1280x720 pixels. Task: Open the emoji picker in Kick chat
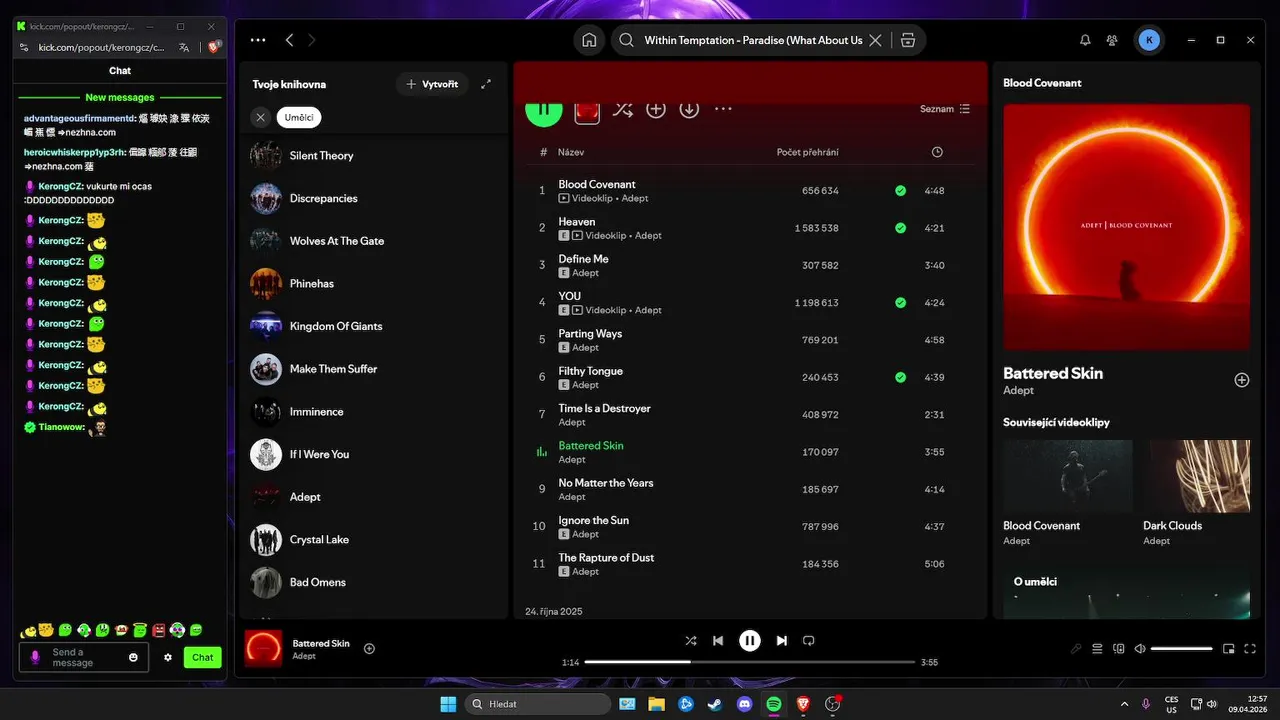pyautogui.click(x=133, y=657)
